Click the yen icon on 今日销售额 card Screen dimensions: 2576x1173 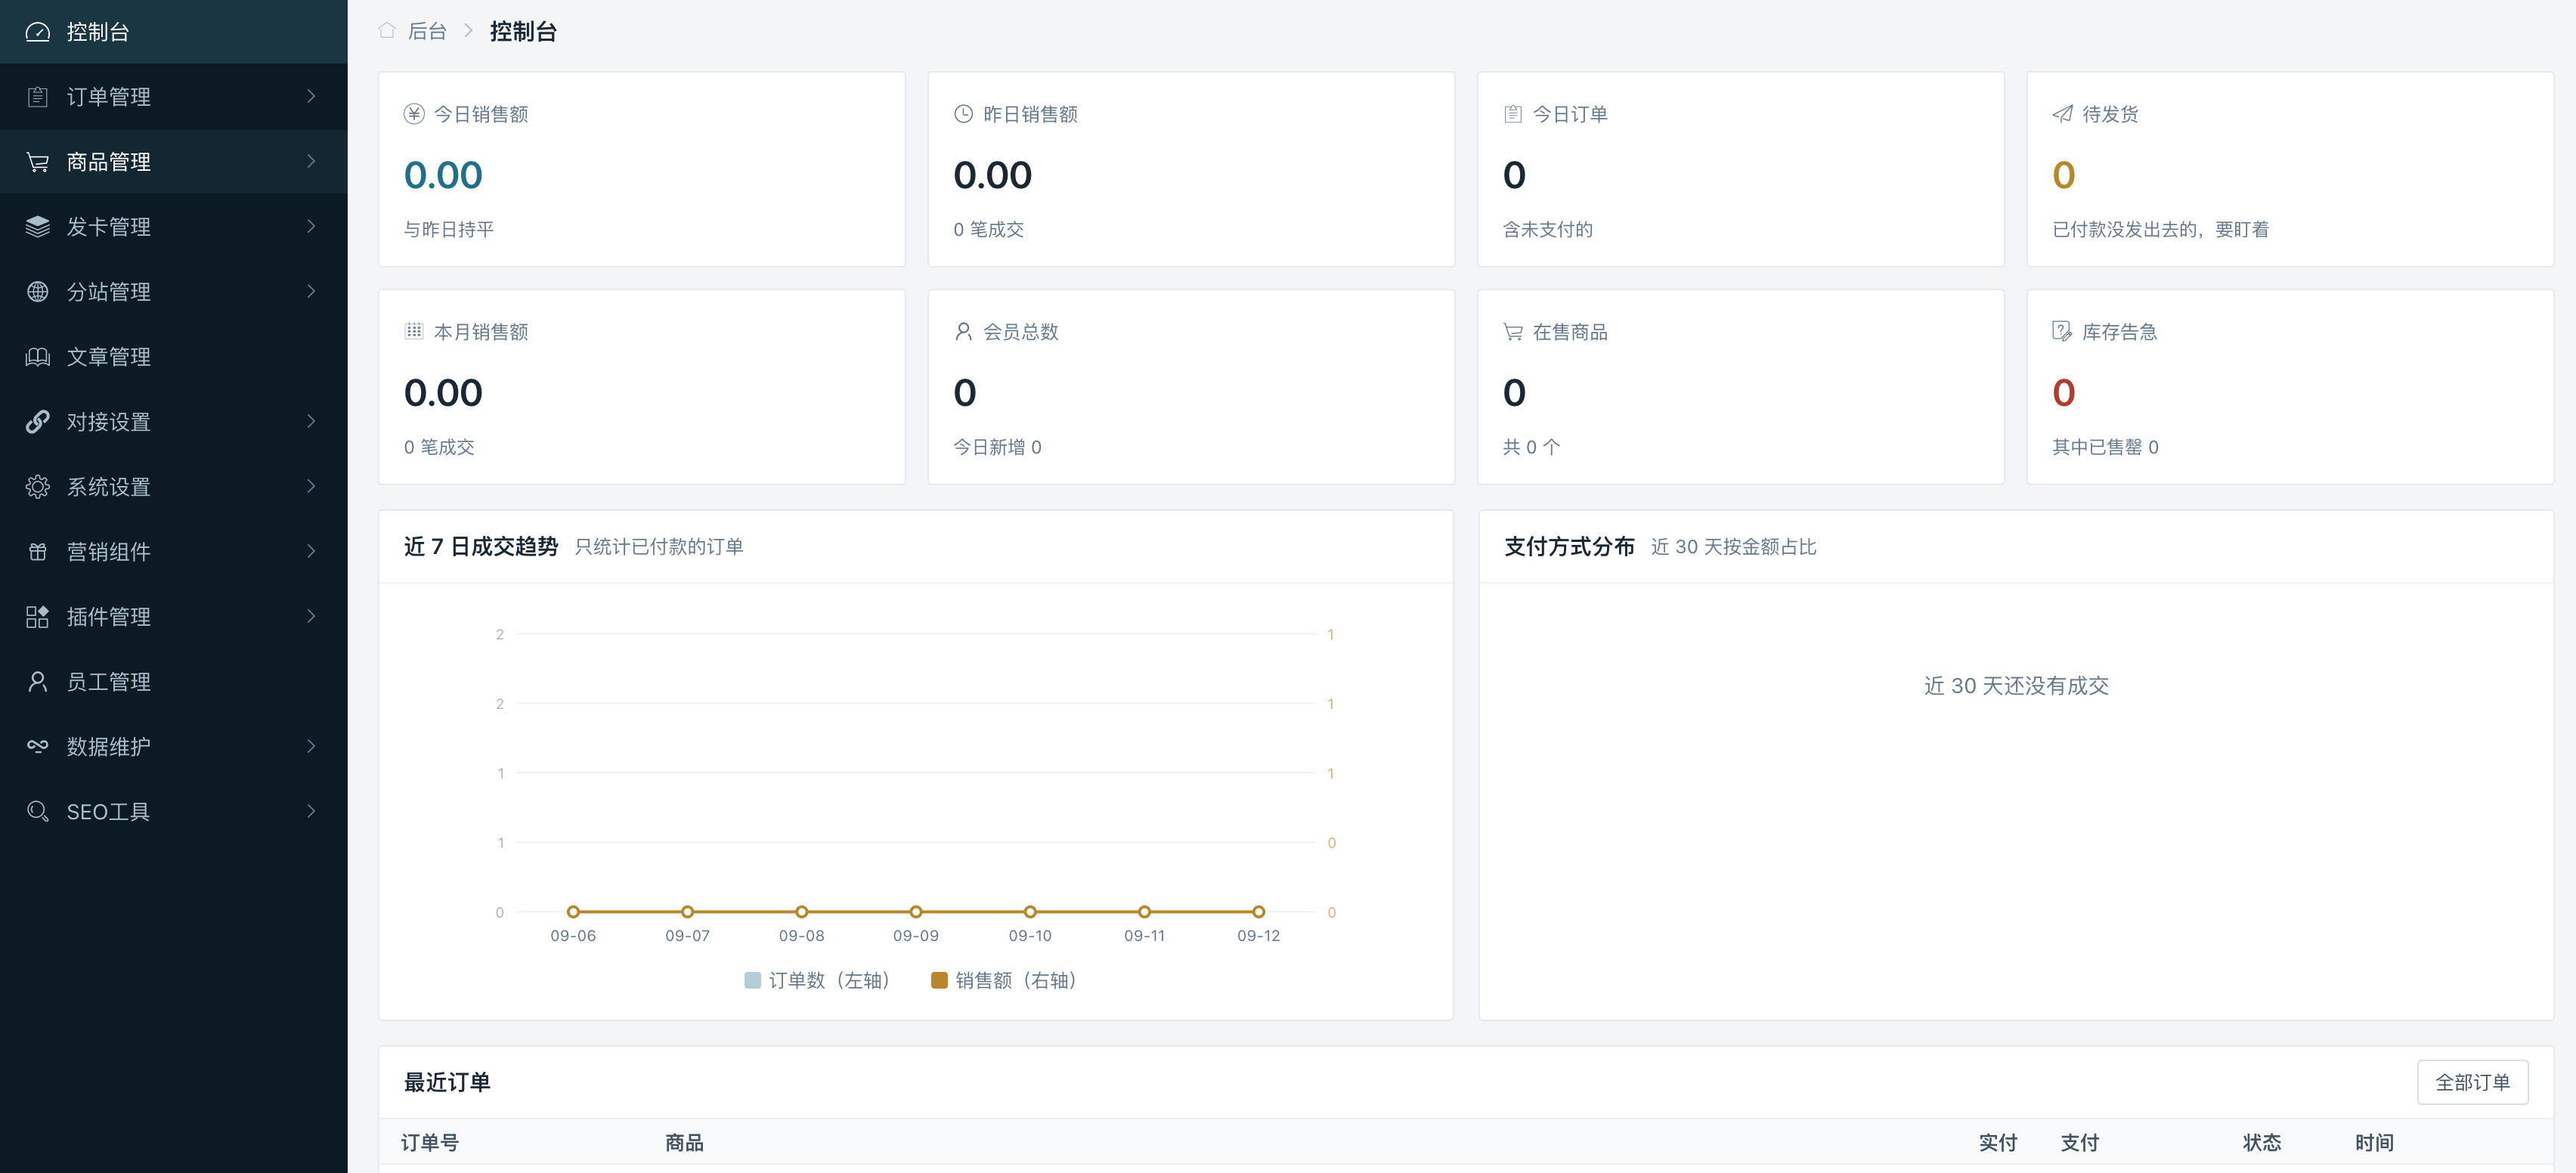click(414, 114)
